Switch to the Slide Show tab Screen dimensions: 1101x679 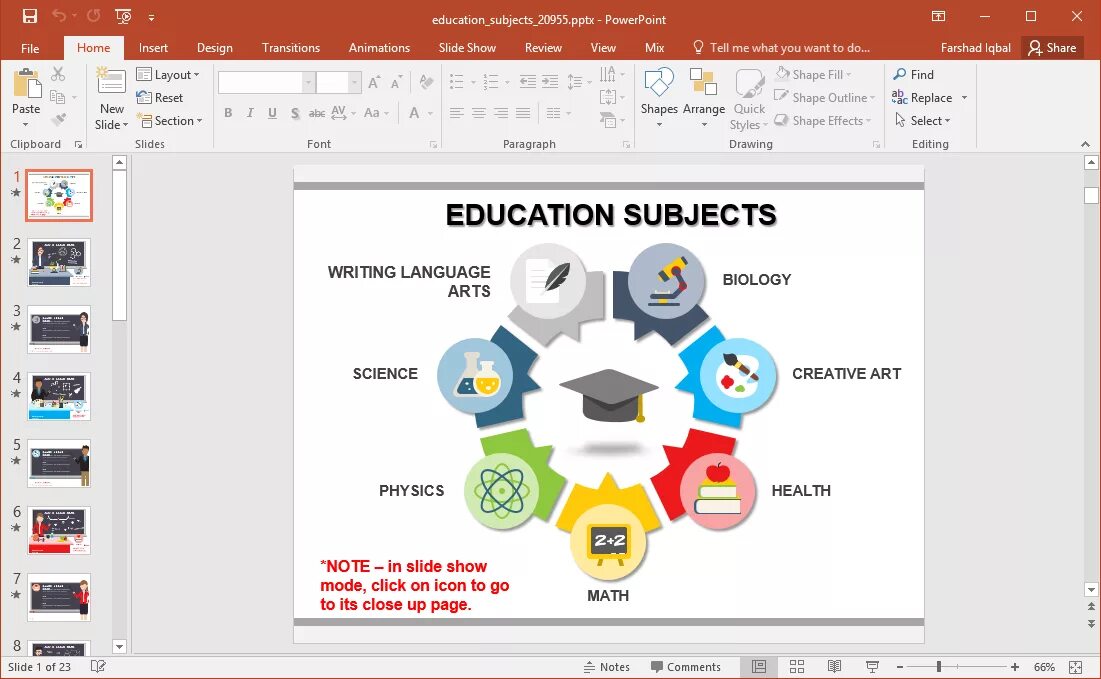467,48
